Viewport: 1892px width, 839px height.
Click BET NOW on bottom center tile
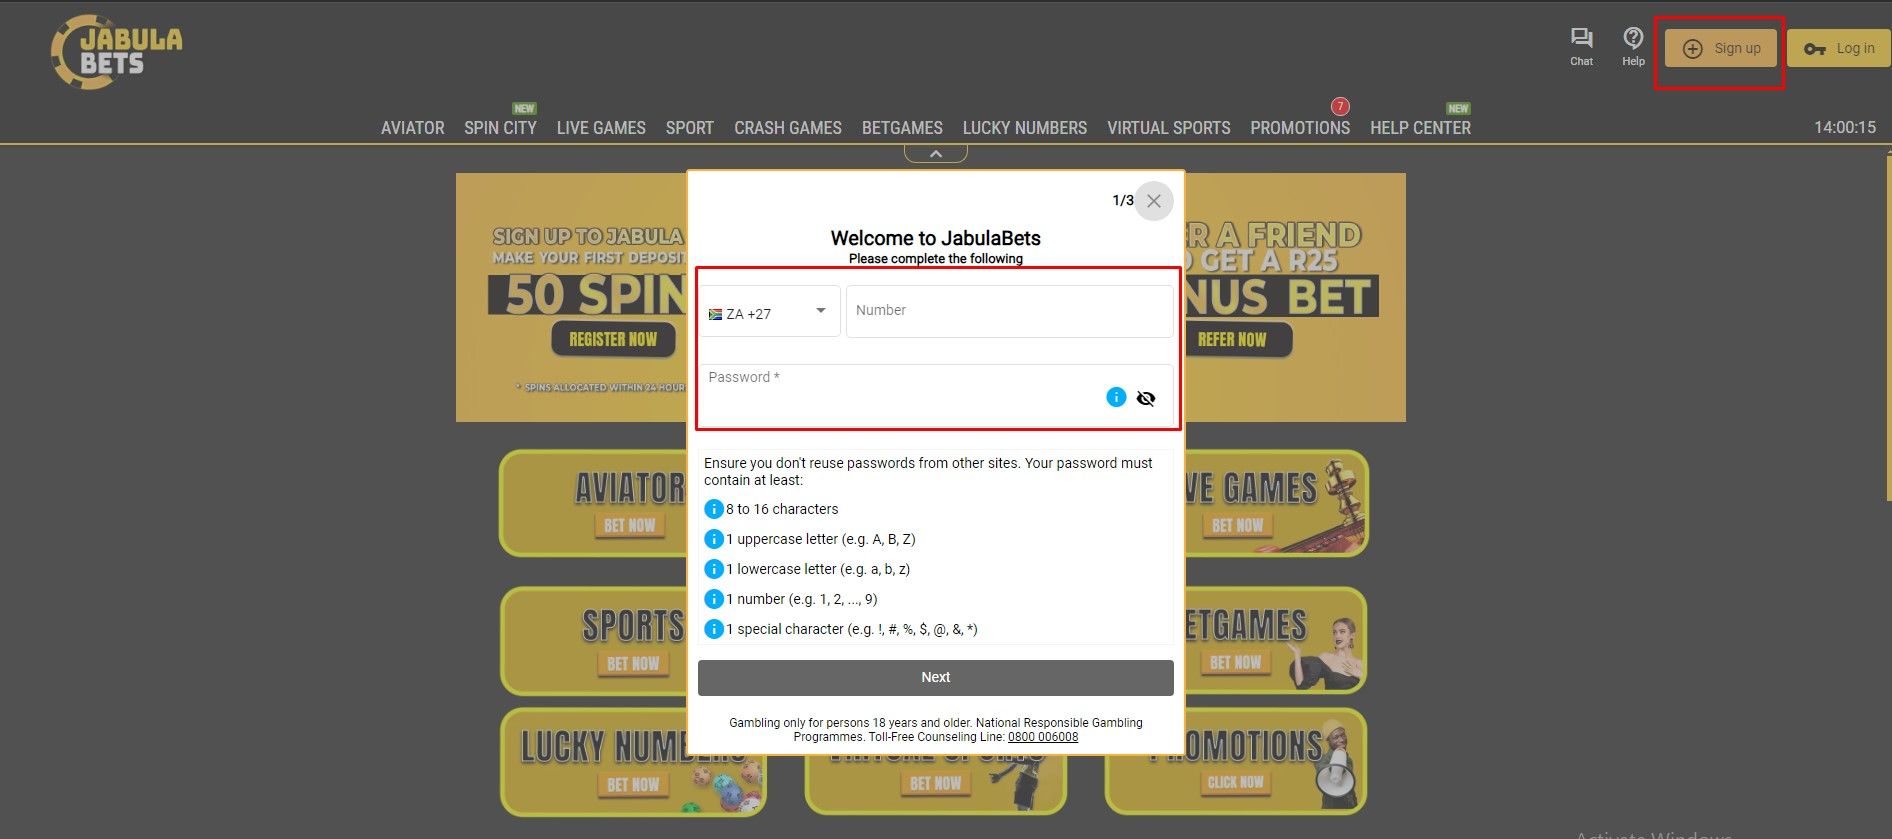935,783
